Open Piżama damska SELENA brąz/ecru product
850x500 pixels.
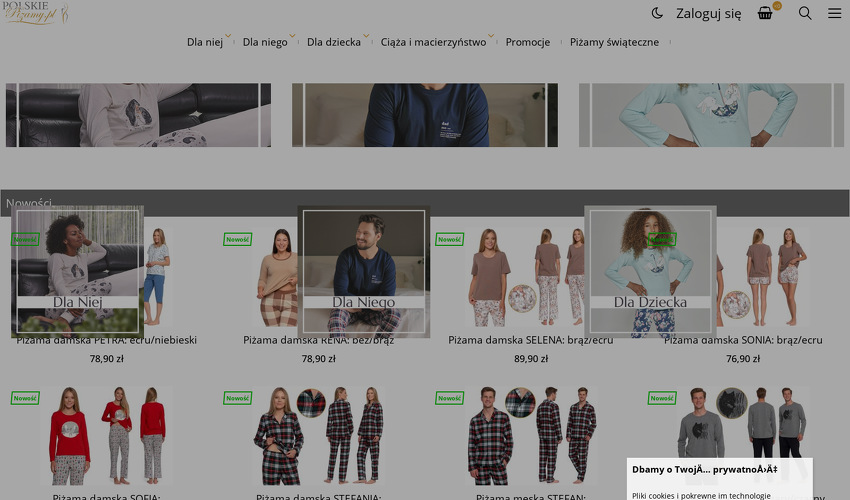(530, 340)
